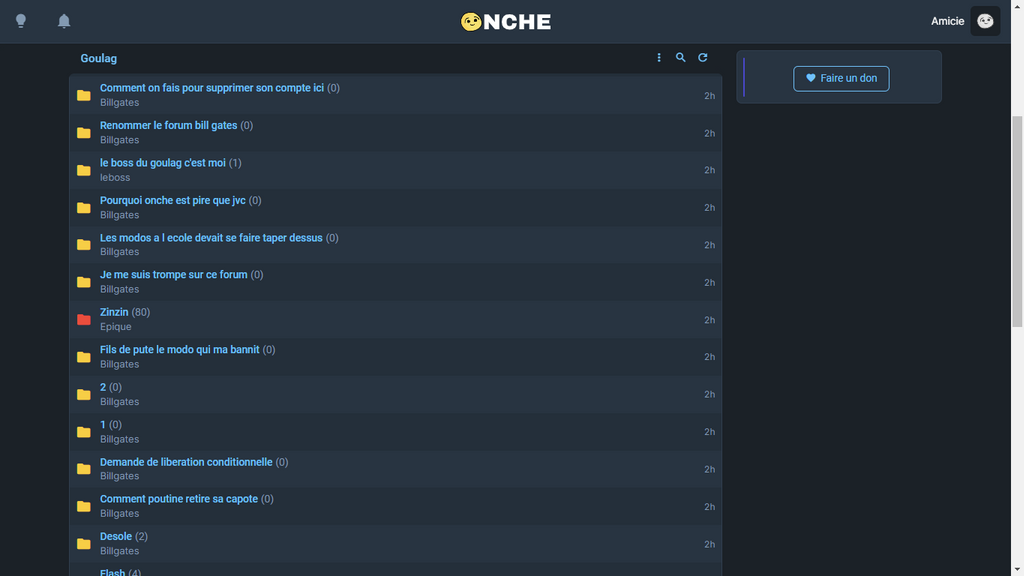Open topic 'Fils de pute le modo qui ma bannit'
1024x576 pixels.
(180, 350)
